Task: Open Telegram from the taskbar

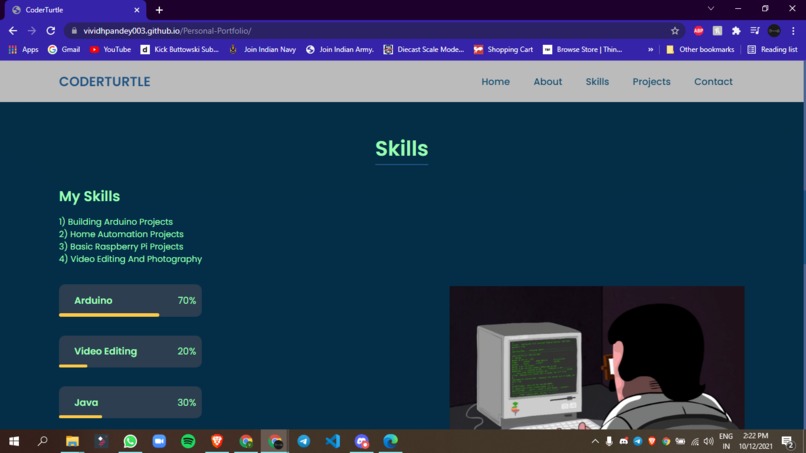Action: point(304,441)
